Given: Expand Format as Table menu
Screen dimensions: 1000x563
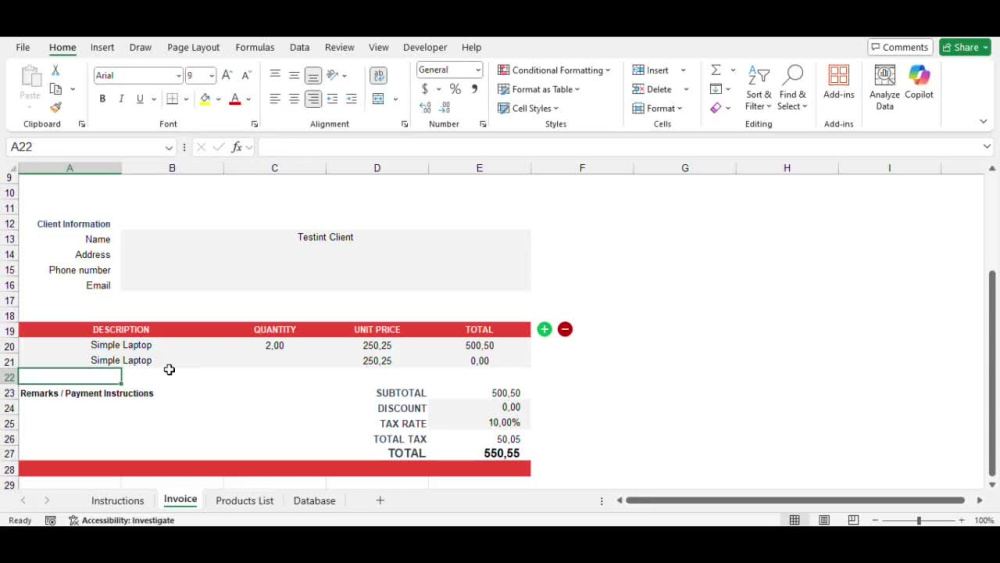Looking at the screenshot, I should [539, 89].
